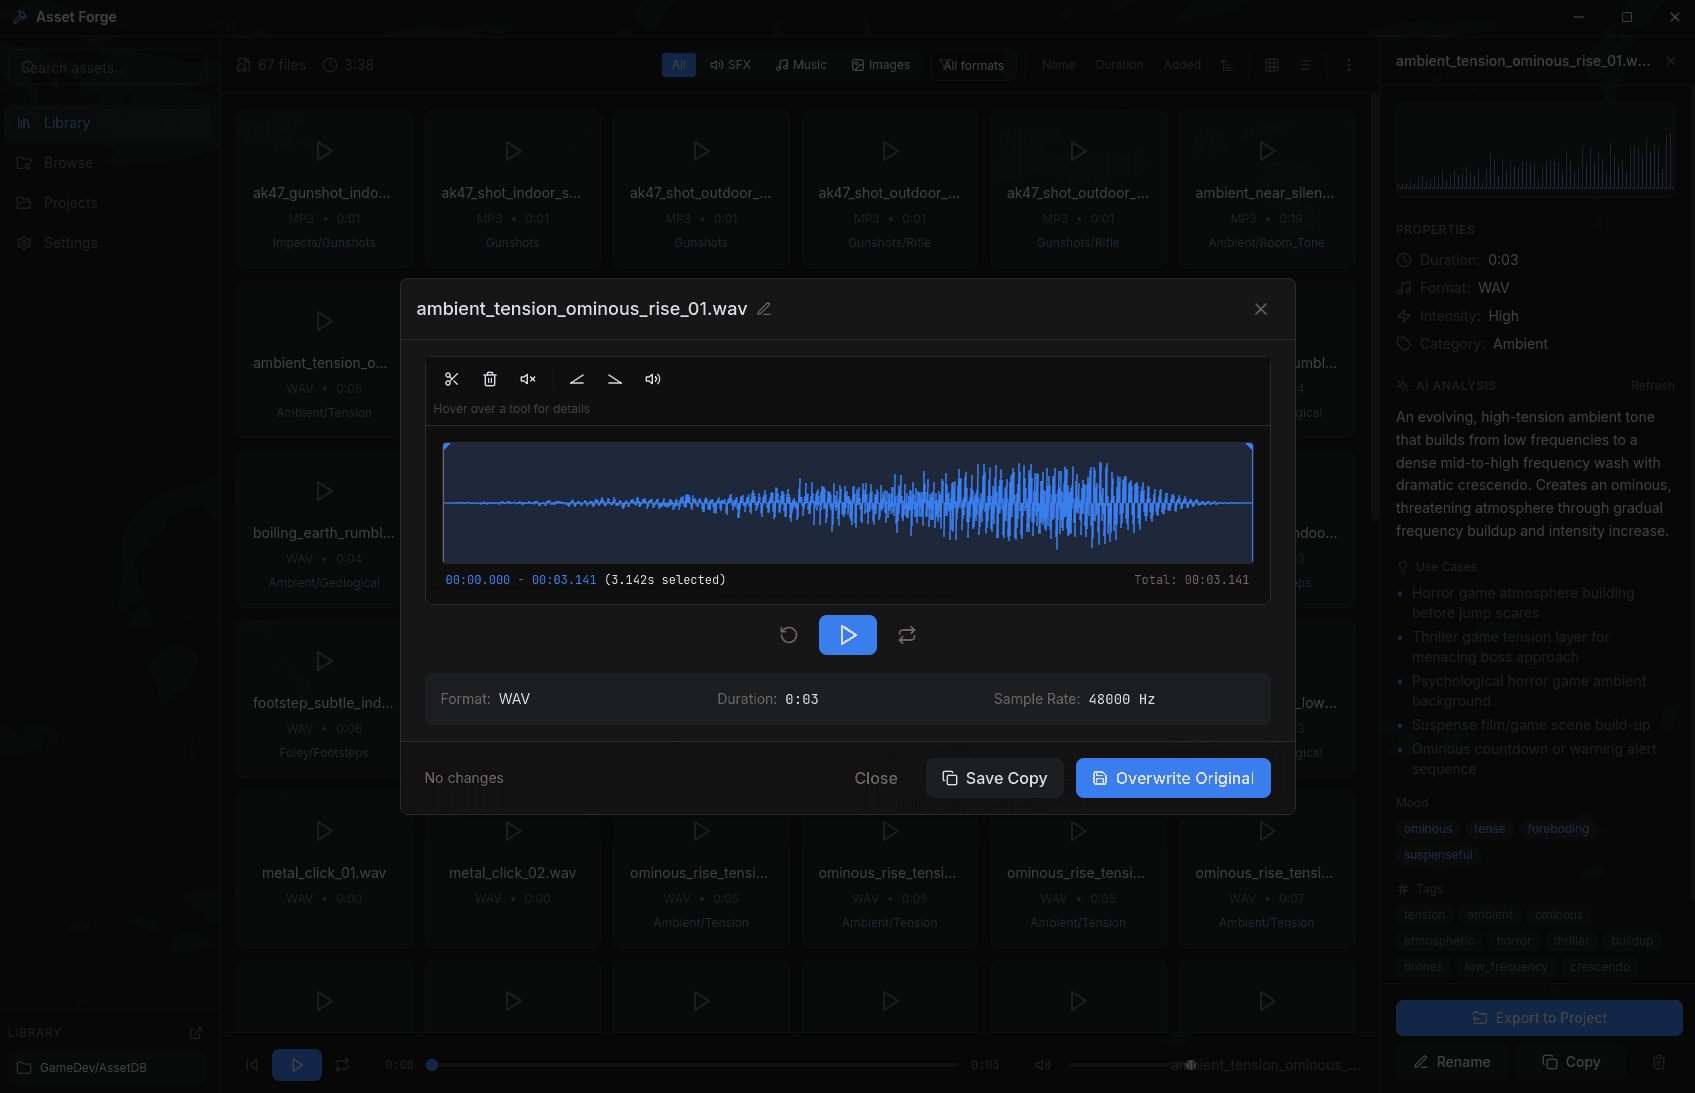Open the Browse section in the sidebar
The image size is (1695, 1093).
pyautogui.click(x=69, y=162)
